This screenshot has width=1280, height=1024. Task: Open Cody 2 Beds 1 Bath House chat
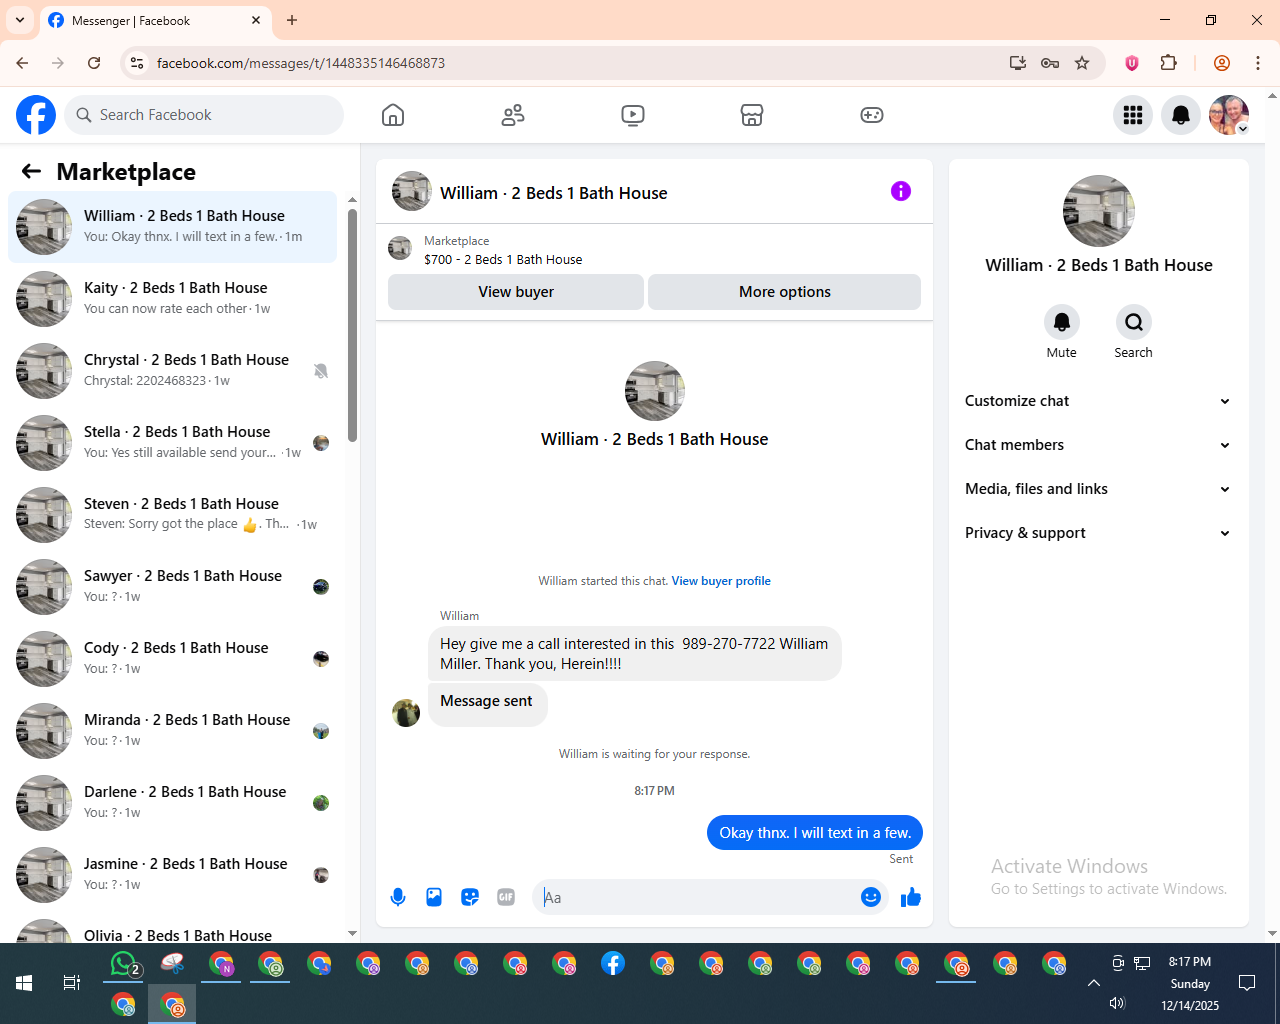point(172,659)
